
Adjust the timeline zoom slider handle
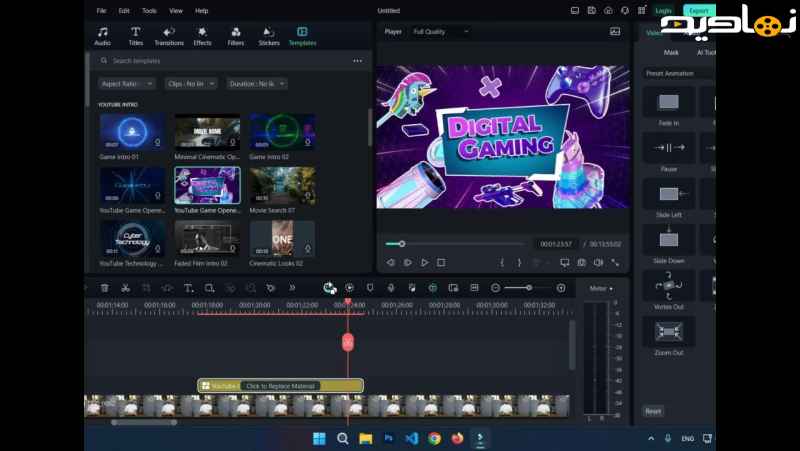coord(529,288)
